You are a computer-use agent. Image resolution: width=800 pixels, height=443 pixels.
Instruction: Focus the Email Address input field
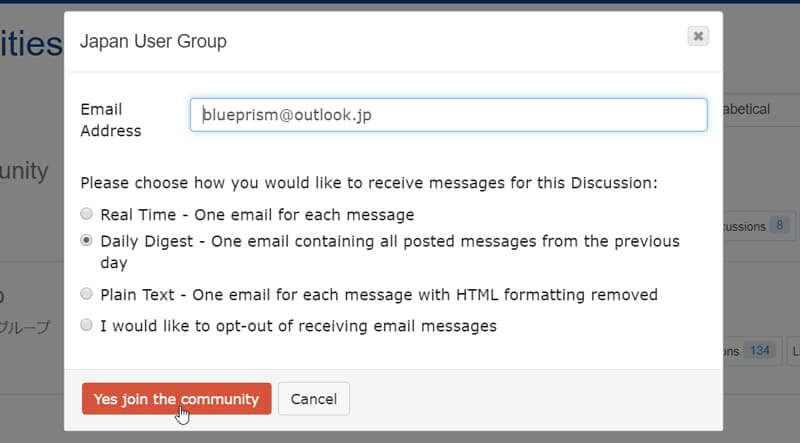448,115
